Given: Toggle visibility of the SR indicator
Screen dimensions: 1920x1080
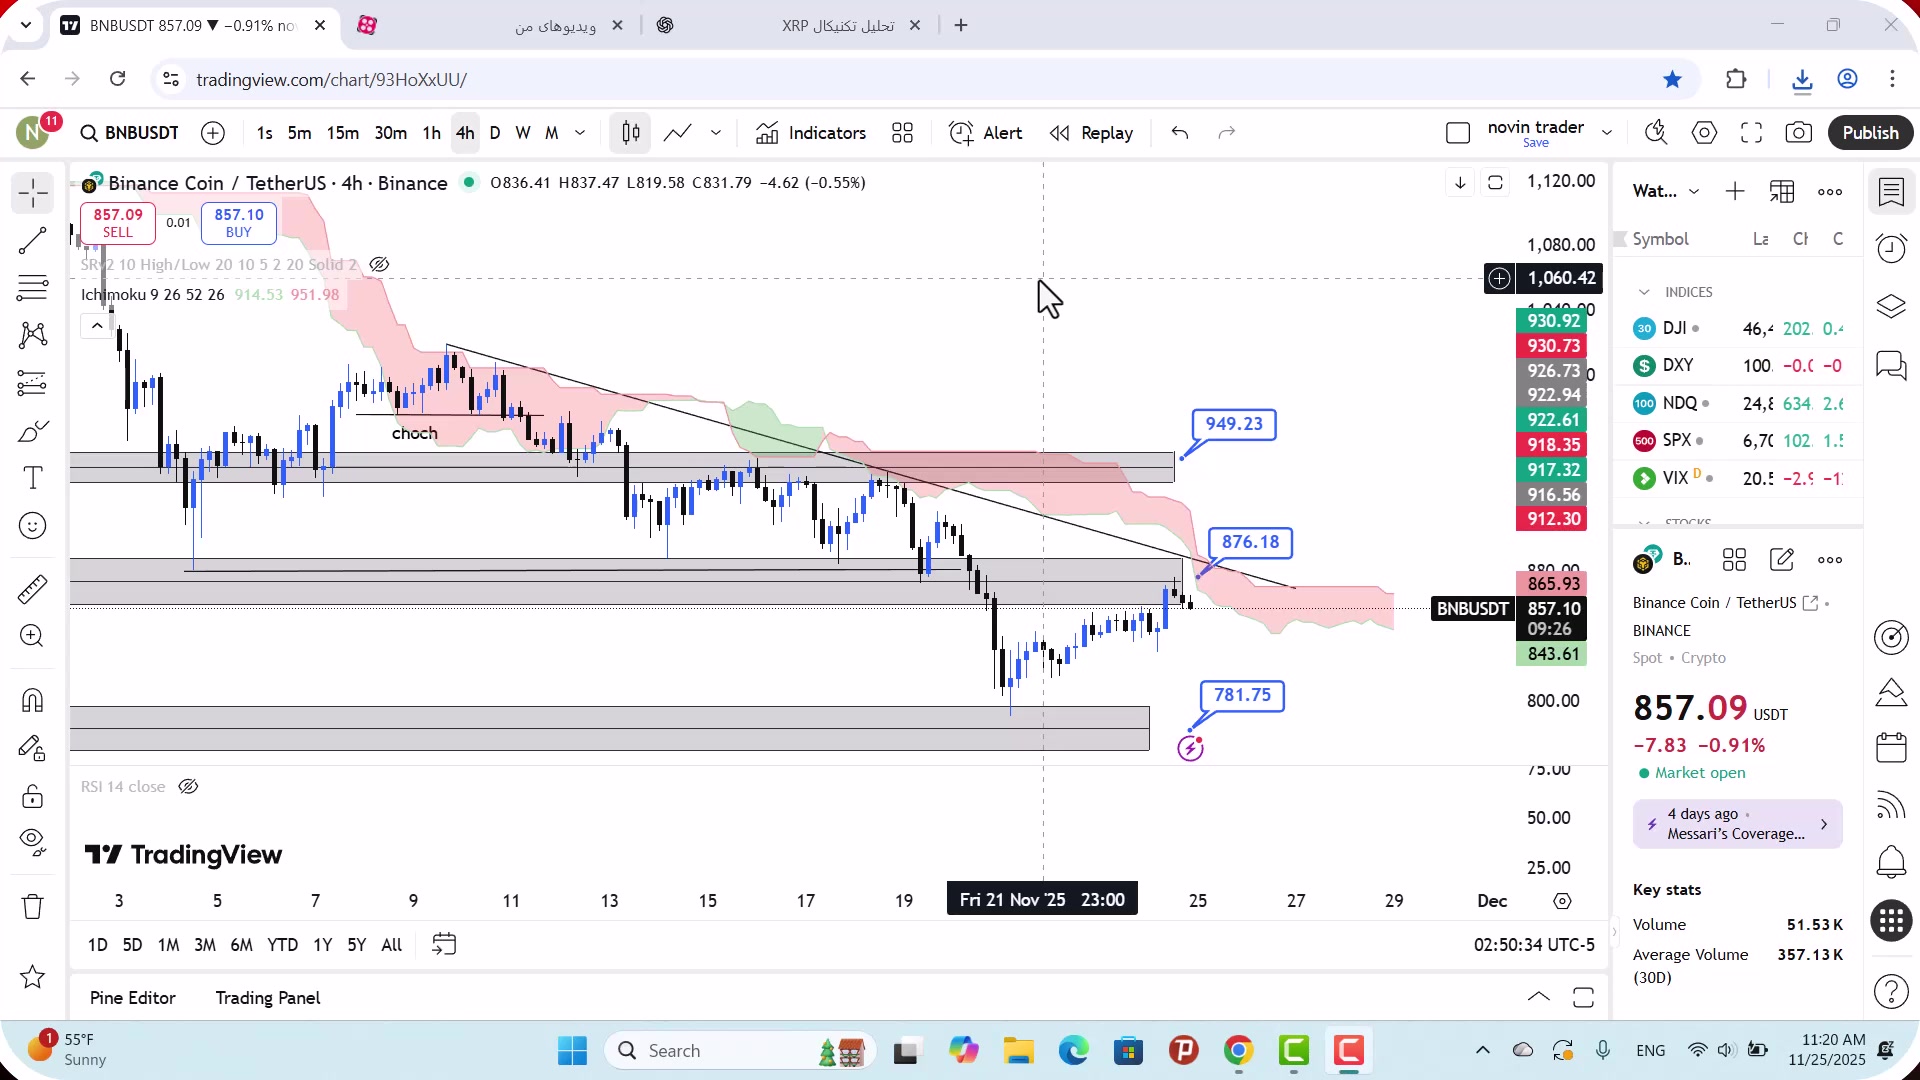Looking at the screenshot, I should [379, 265].
